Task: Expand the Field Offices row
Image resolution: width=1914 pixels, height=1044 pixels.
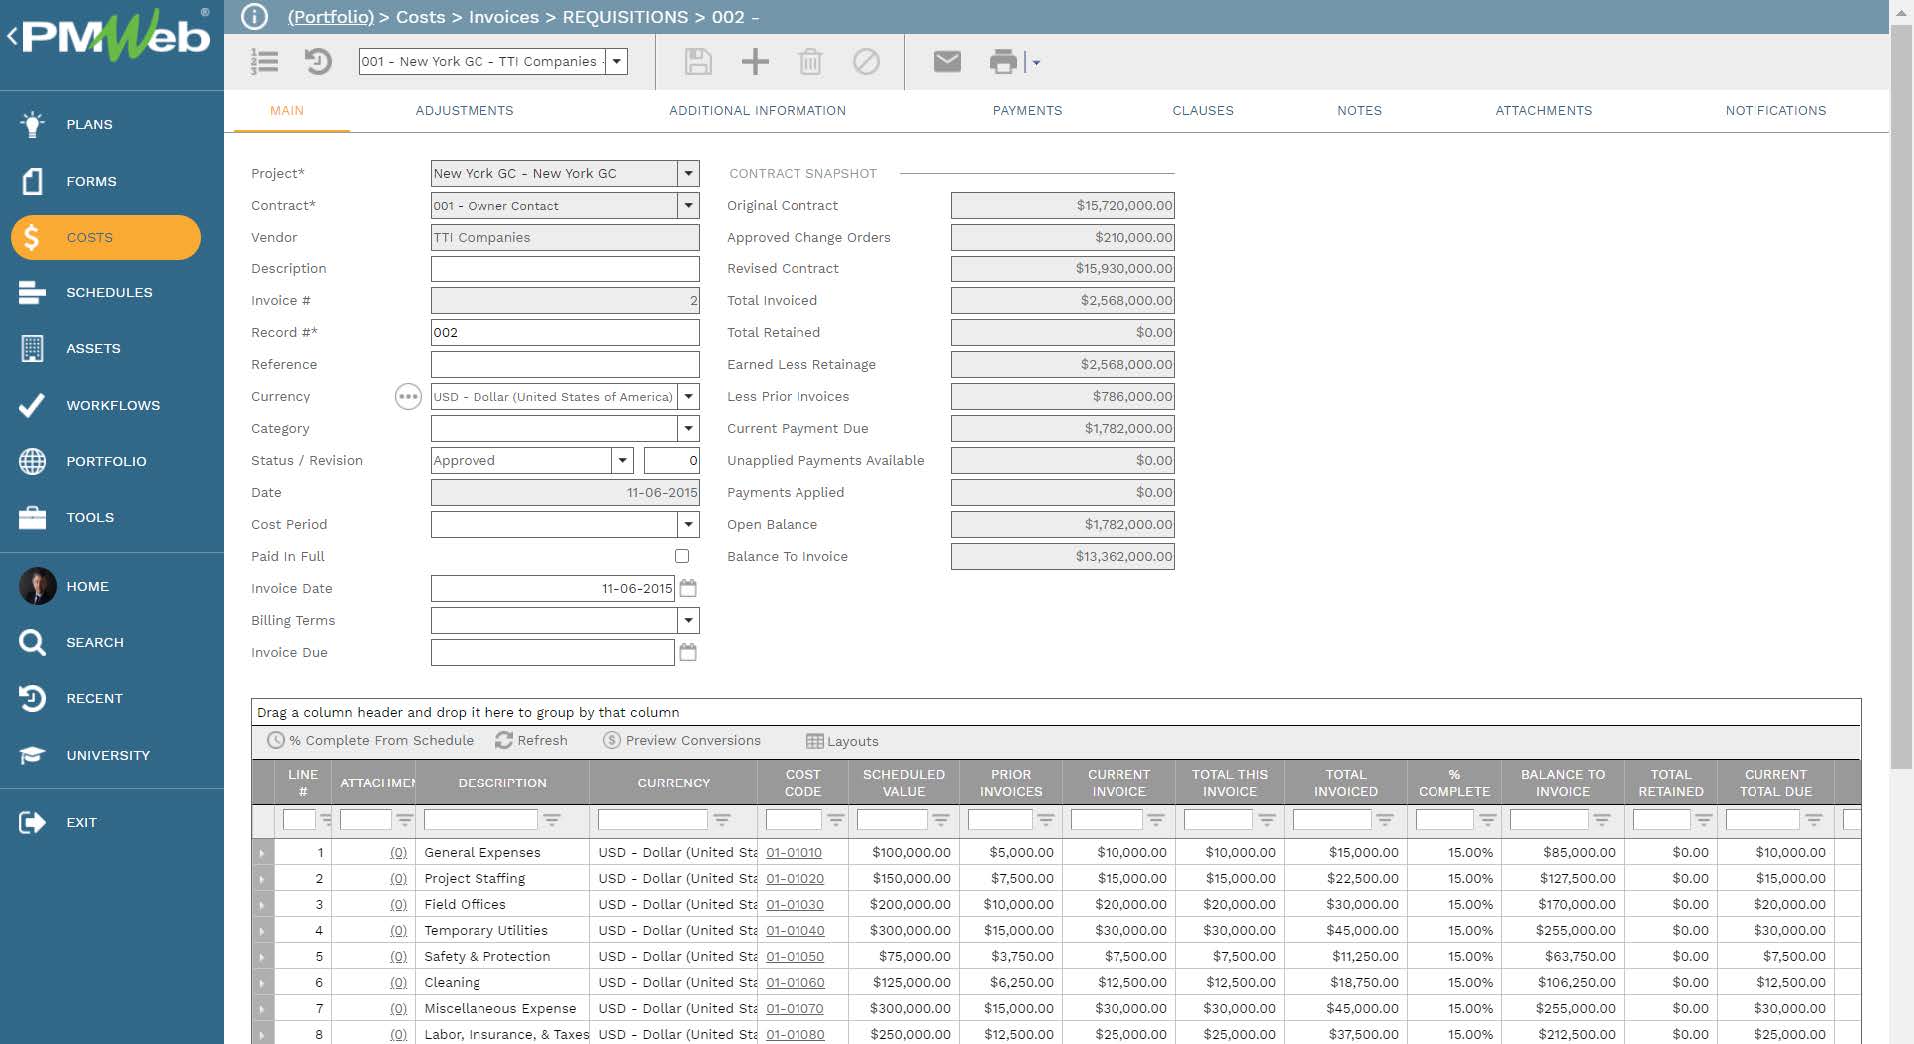Action: pos(262,905)
